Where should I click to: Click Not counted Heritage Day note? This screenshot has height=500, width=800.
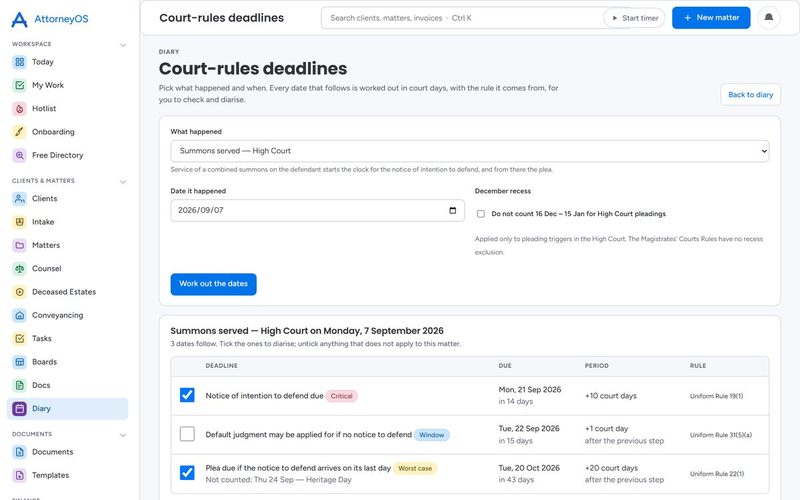pos(279,480)
